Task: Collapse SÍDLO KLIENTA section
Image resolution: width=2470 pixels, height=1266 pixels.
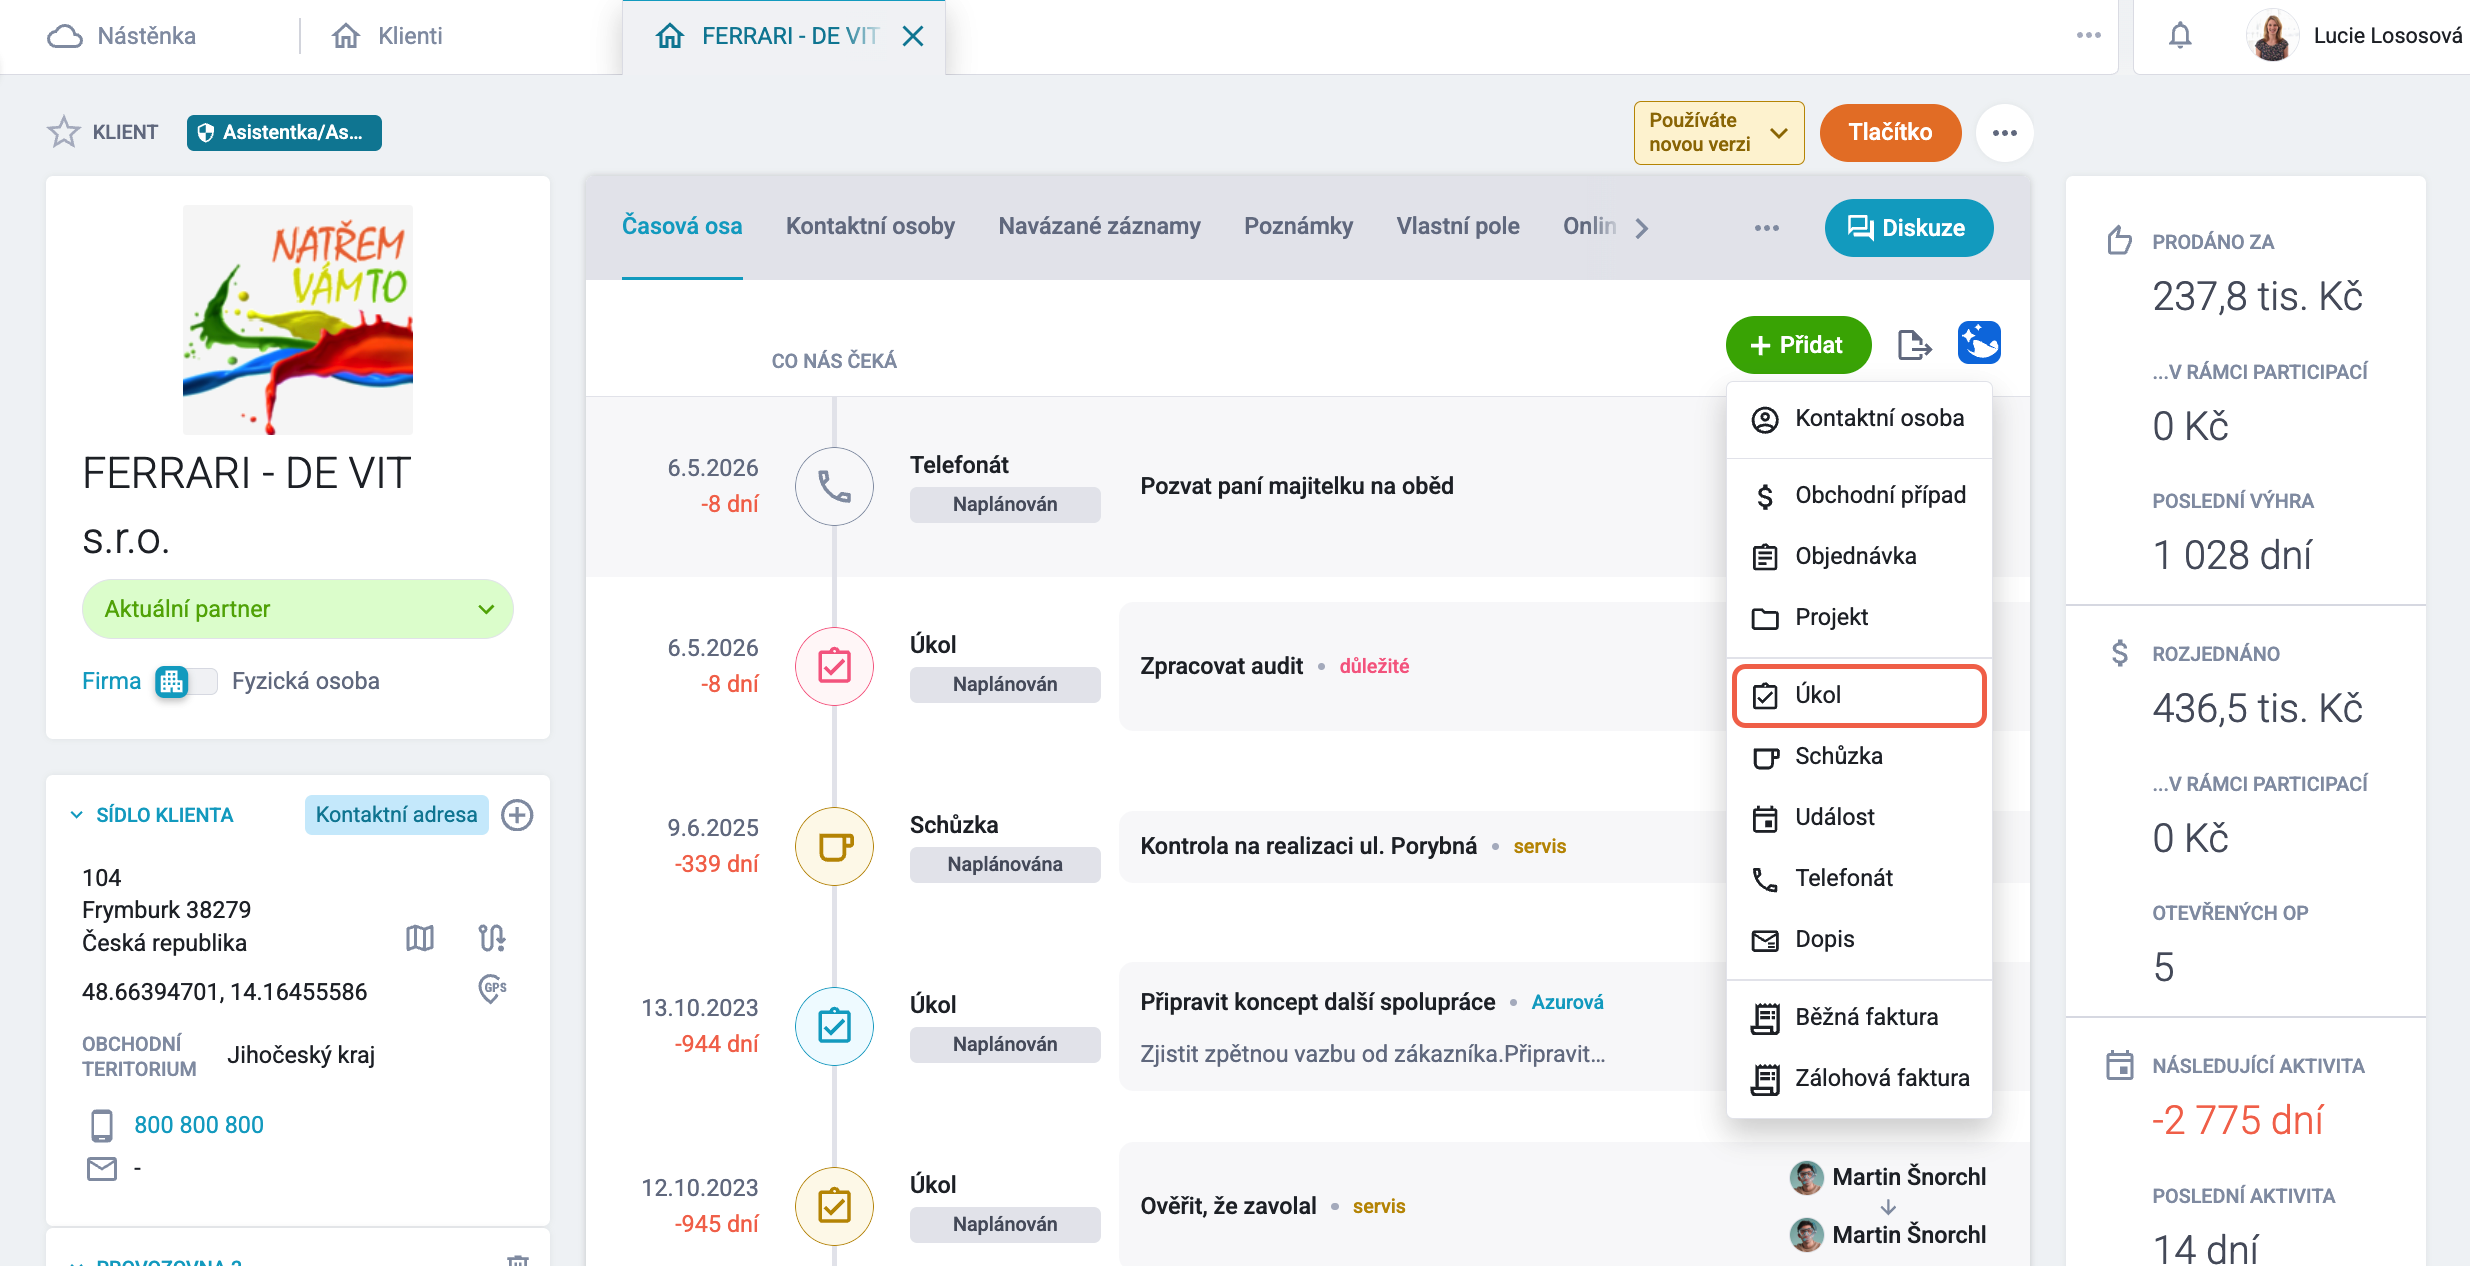Action: [x=77, y=815]
